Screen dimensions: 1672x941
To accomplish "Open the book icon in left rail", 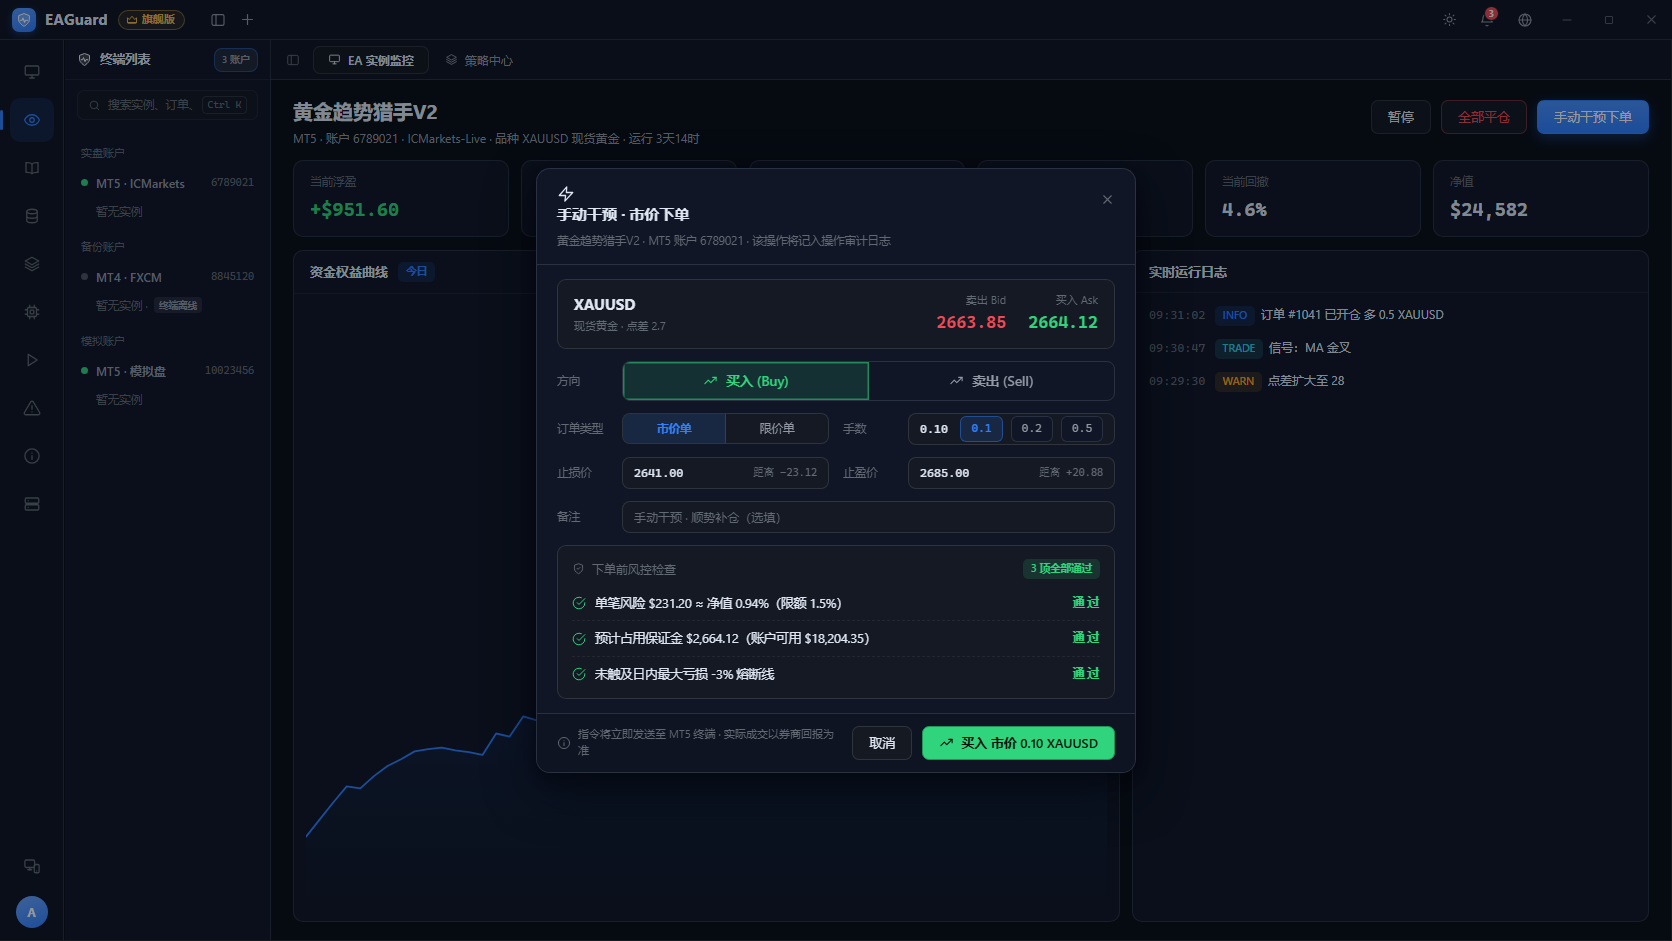I will (x=32, y=168).
